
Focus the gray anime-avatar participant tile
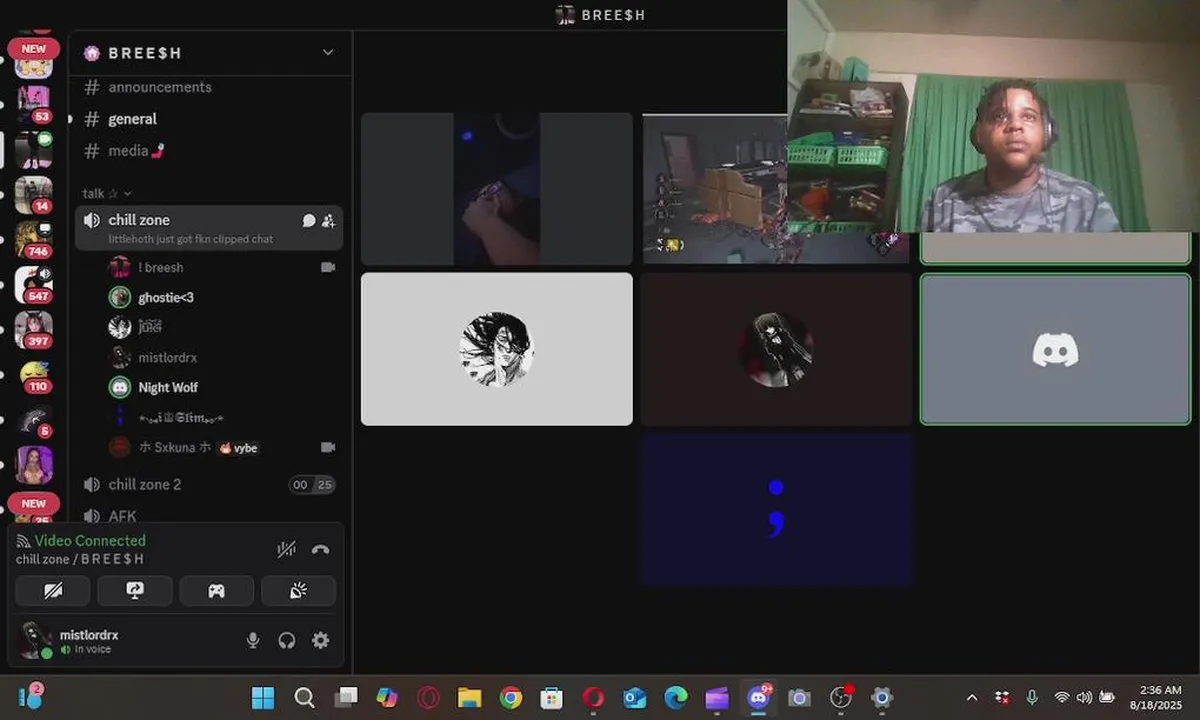(x=497, y=349)
